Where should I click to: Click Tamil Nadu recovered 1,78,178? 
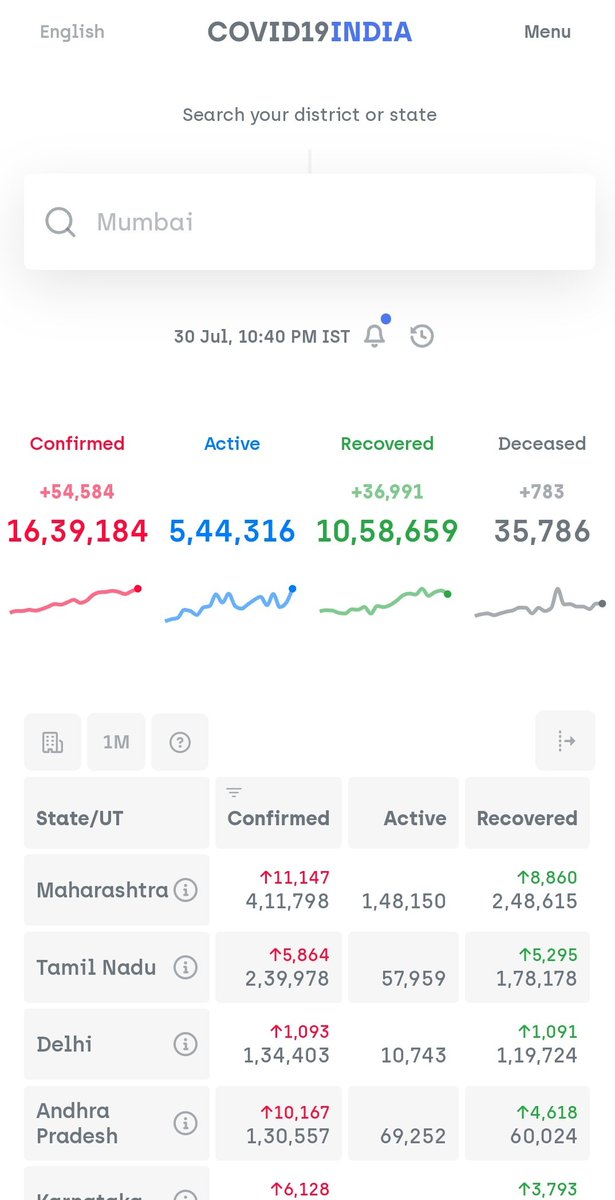tap(537, 978)
